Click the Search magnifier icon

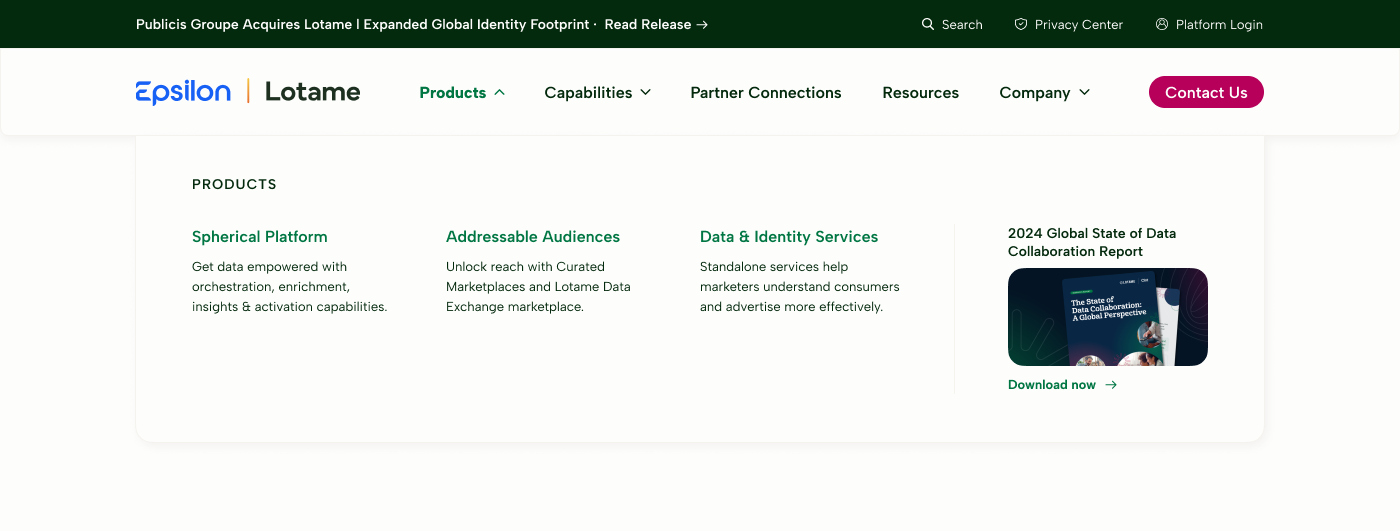point(928,24)
